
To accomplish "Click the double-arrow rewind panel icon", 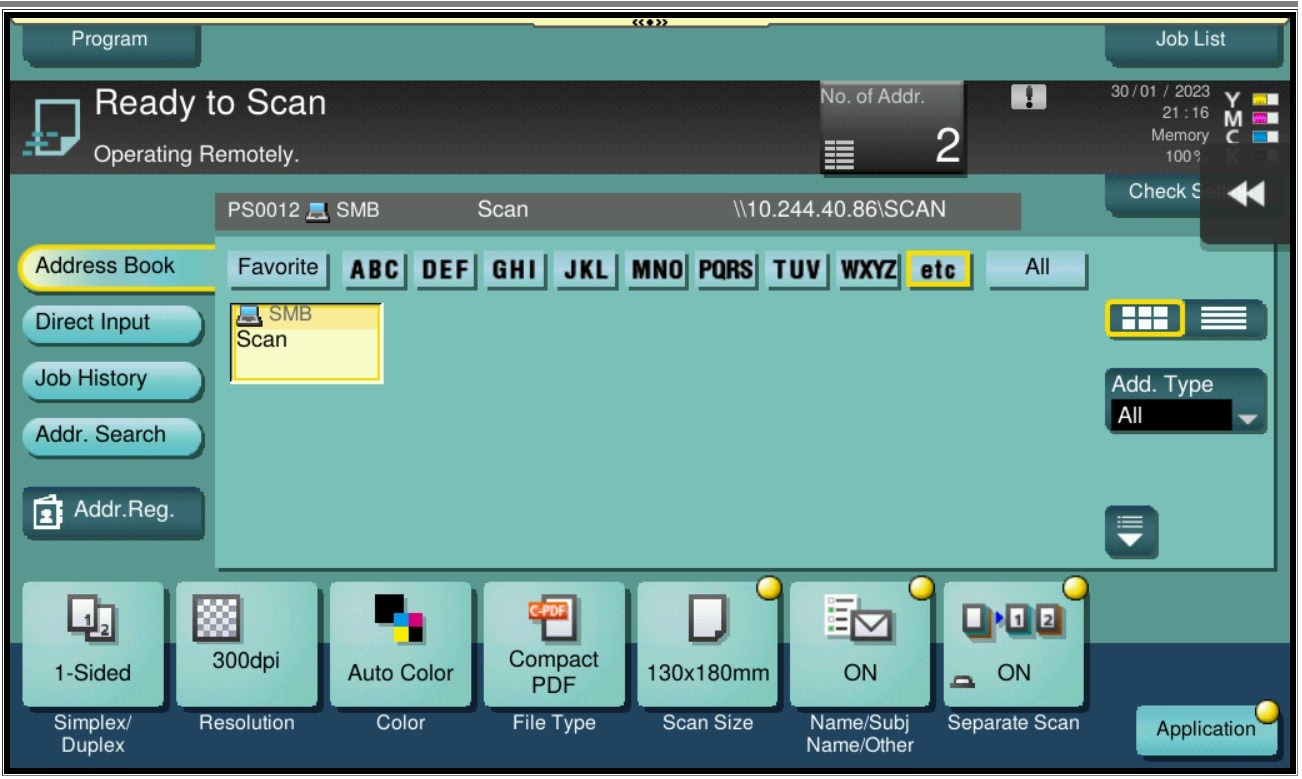I will (x=1245, y=195).
